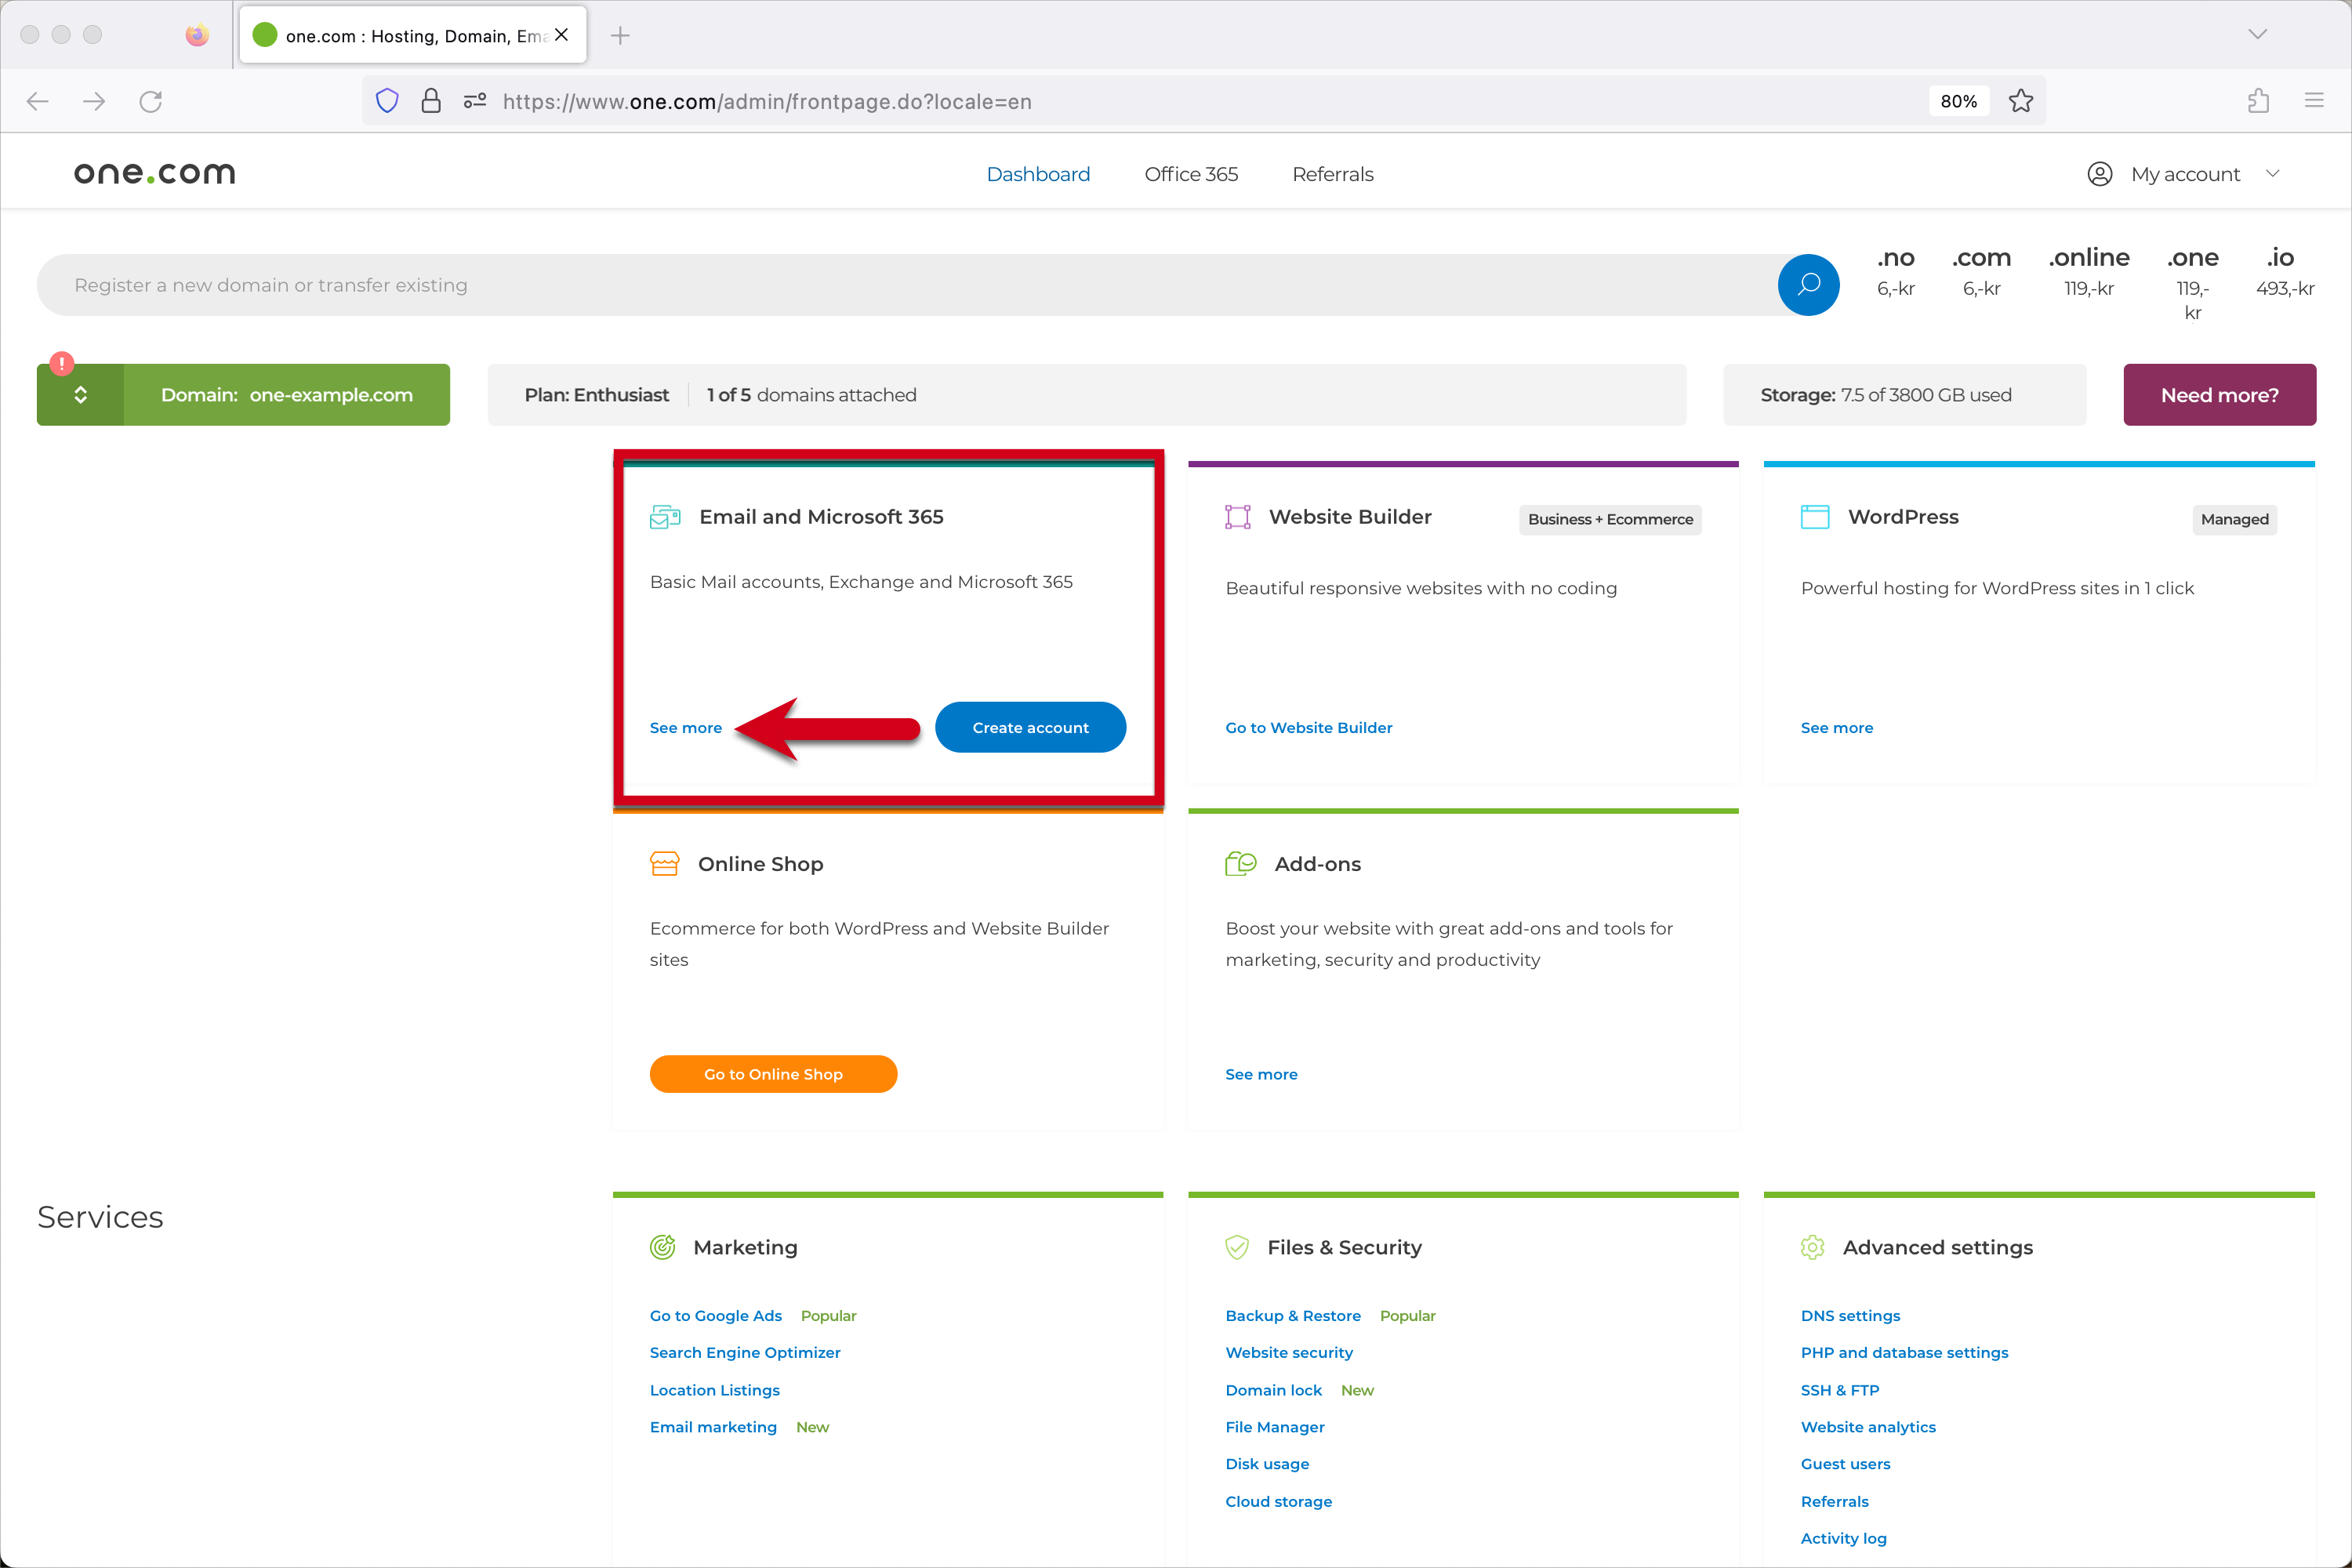Click the Create account button
Image resolution: width=2352 pixels, height=1568 pixels.
coord(1029,726)
